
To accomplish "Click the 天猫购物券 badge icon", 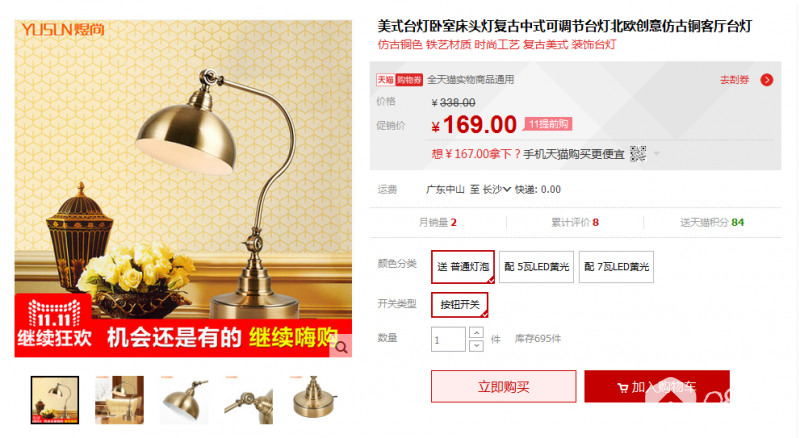I will click(399, 80).
